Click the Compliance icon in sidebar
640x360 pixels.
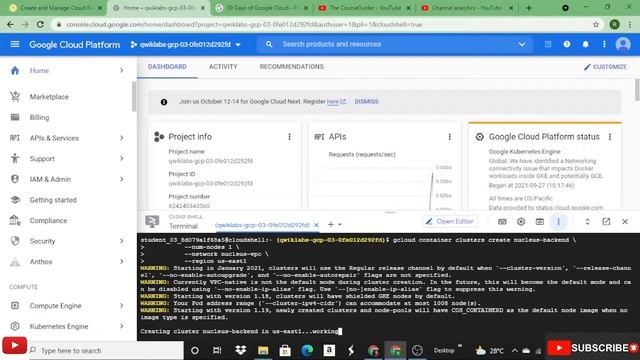(x=15, y=220)
